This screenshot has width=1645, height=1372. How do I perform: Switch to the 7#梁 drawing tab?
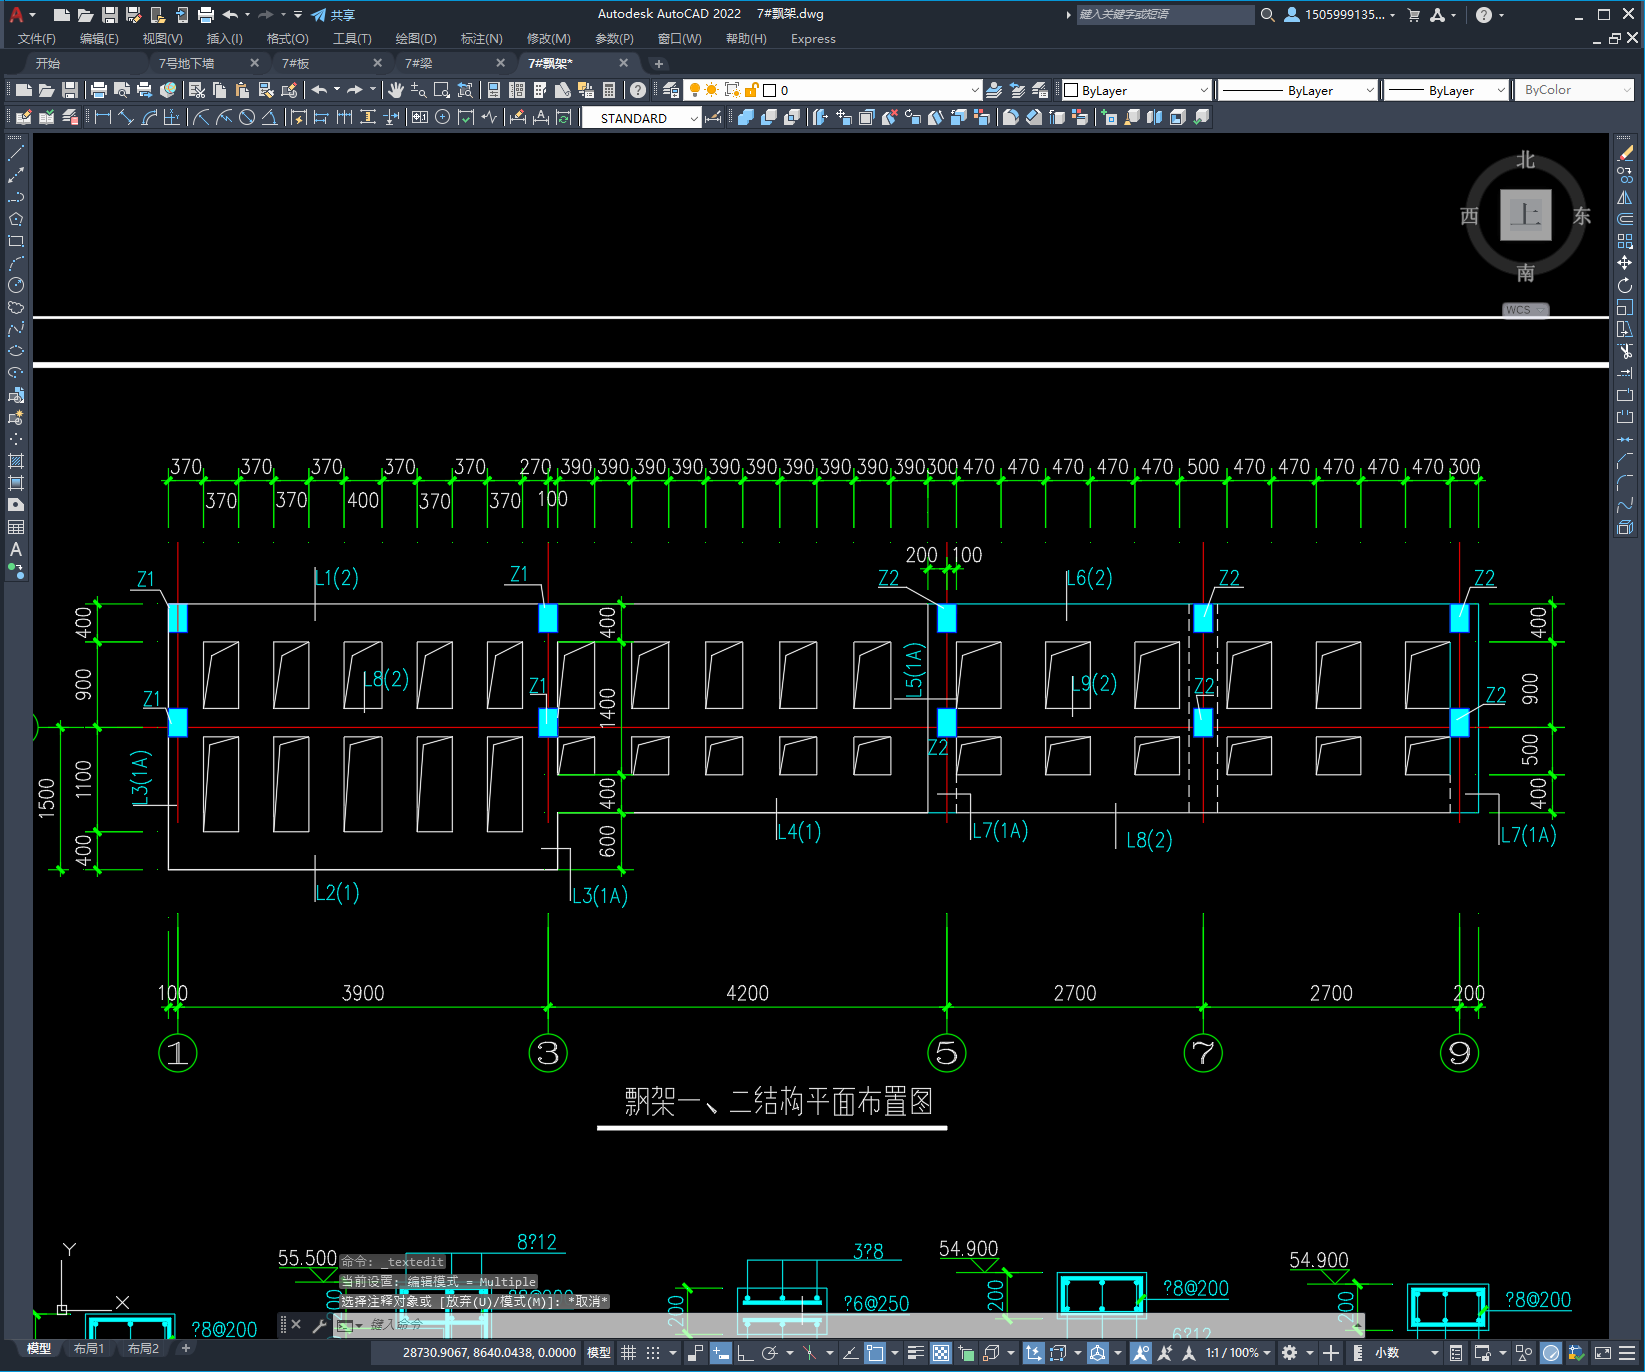pyautogui.click(x=420, y=63)
